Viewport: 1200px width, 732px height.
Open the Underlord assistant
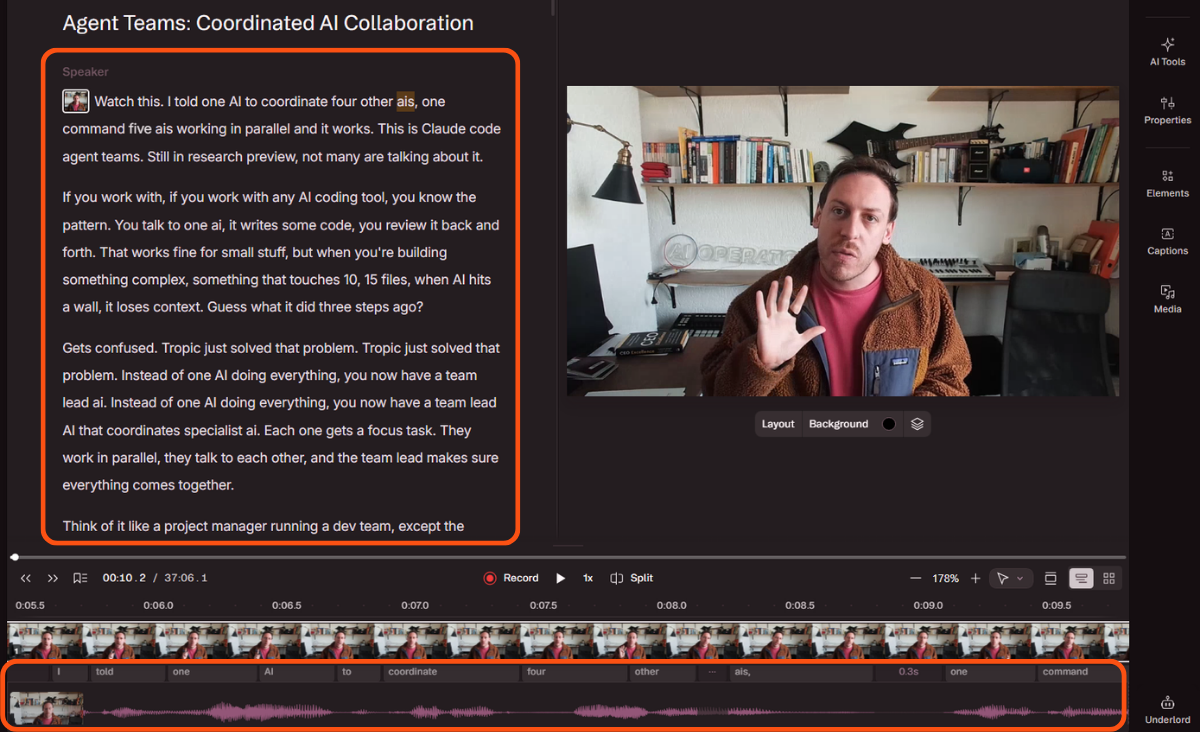coord(1167,709)
